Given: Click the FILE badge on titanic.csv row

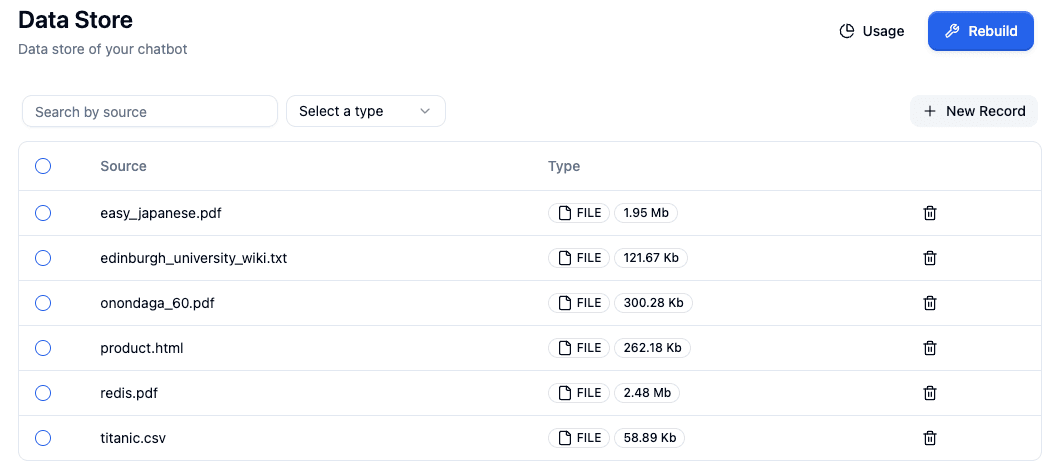Looking at the screenshot, I should [x=579, y=438].
